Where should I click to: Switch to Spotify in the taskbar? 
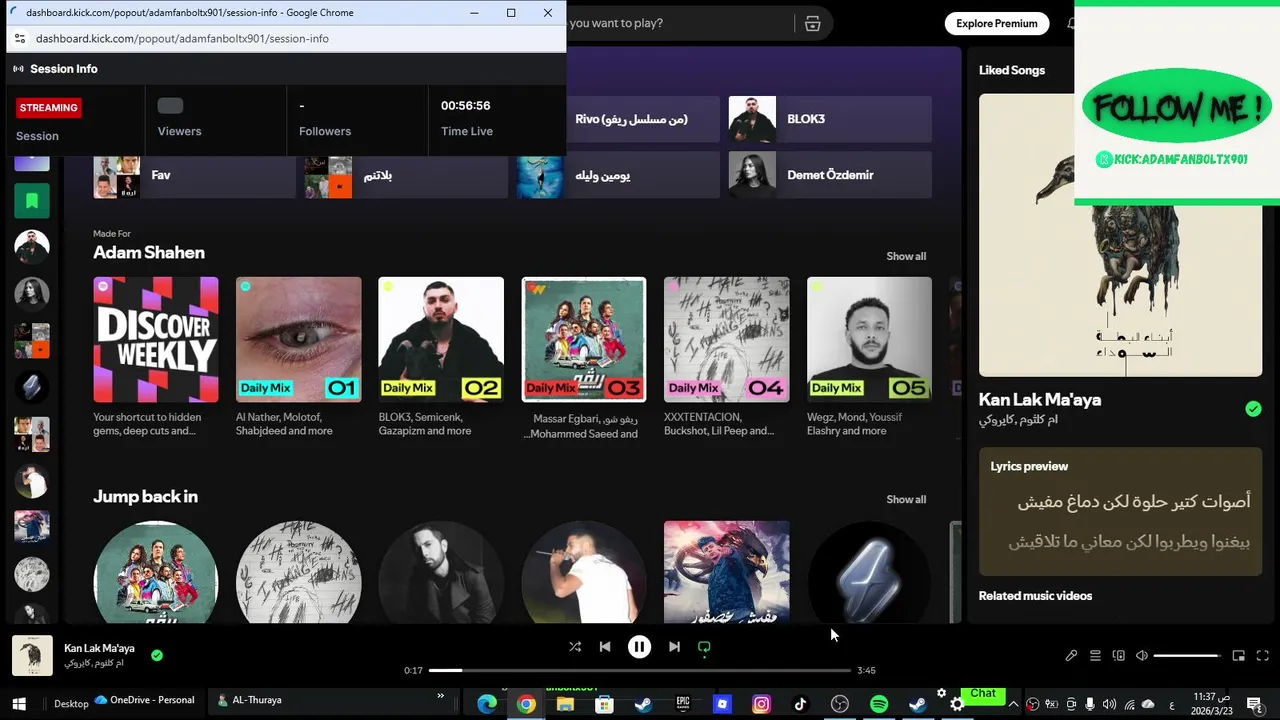coord(879,704)
